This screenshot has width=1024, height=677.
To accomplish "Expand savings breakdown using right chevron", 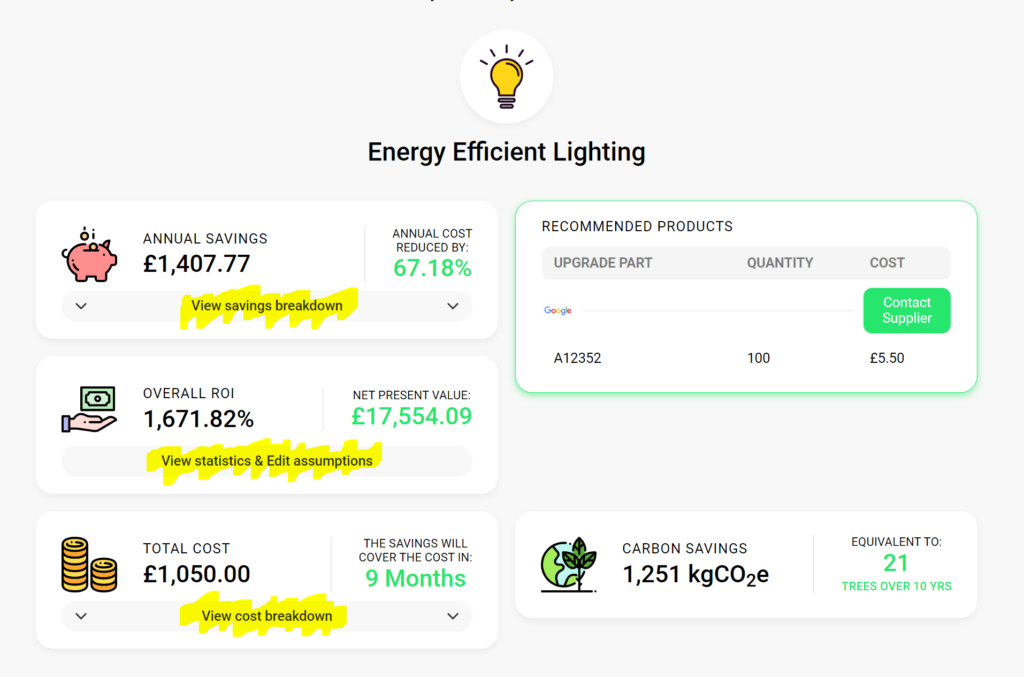I will 453,306.
